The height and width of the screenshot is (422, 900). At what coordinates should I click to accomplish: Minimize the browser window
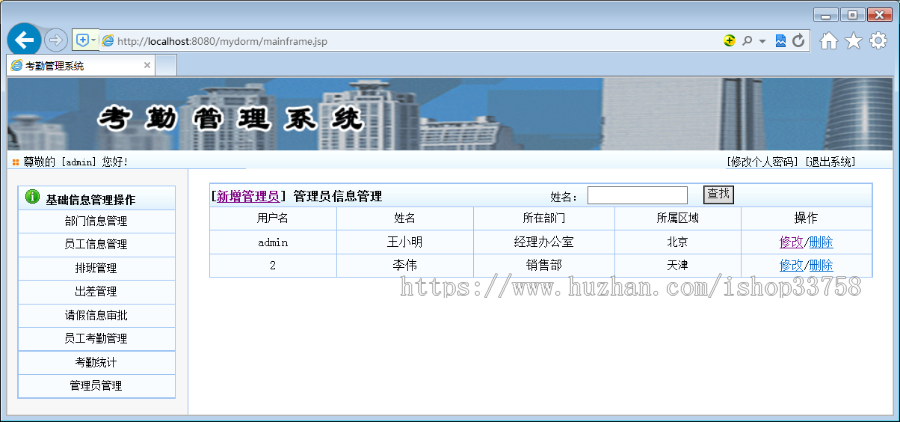coord(825,14)
